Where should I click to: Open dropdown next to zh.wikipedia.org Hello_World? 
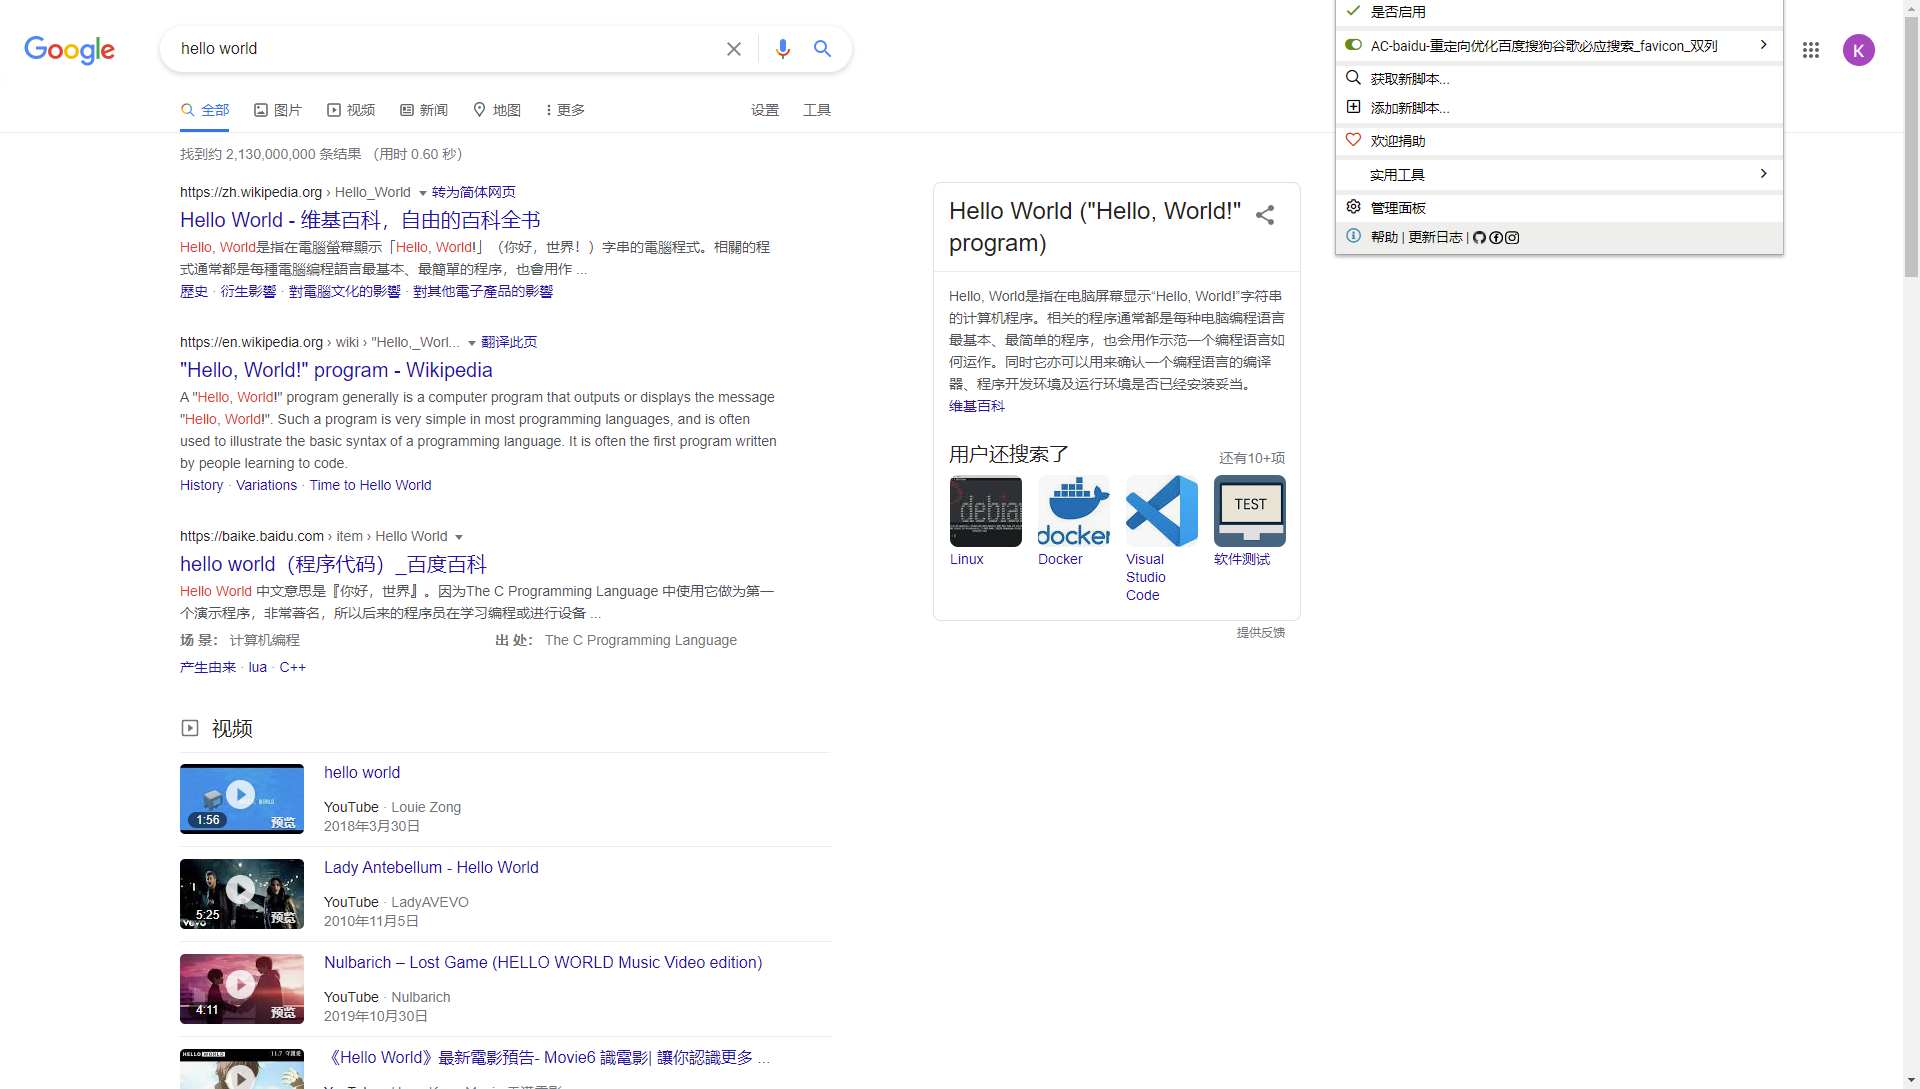[x=422, y=193]
